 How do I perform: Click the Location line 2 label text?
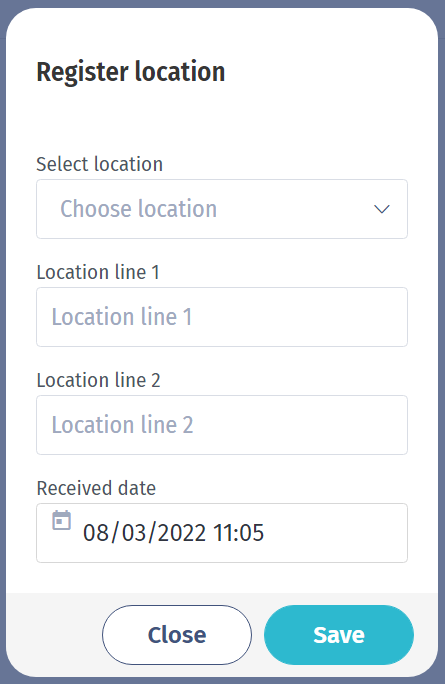pyautogui.click(x=99, y=380)
